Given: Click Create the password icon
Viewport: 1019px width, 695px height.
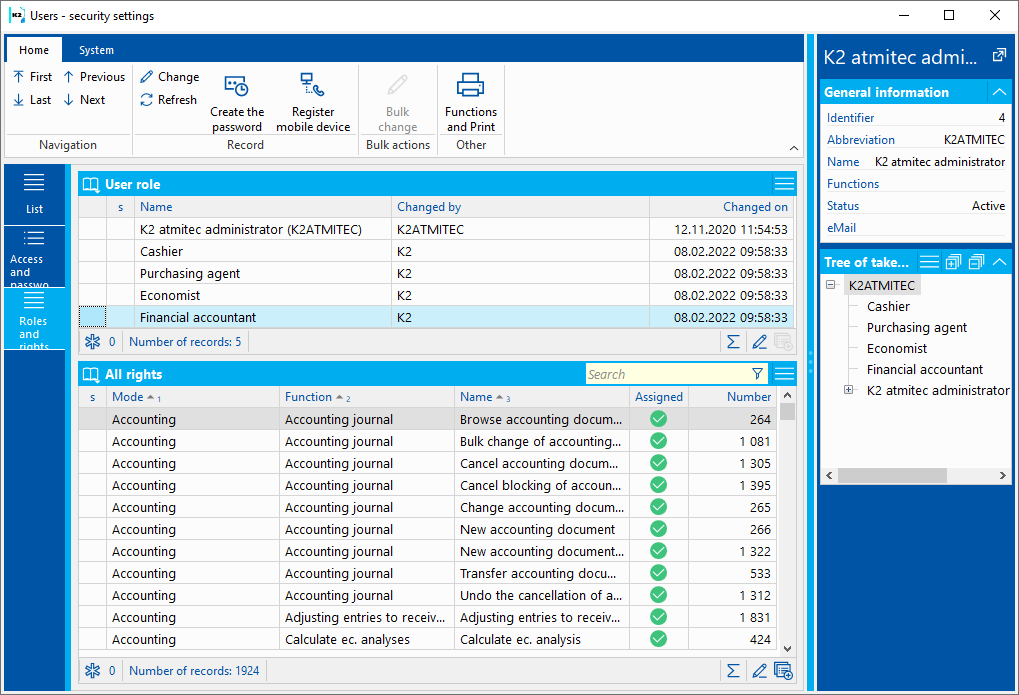Looking at the screenshot, I should coord(237,87).
